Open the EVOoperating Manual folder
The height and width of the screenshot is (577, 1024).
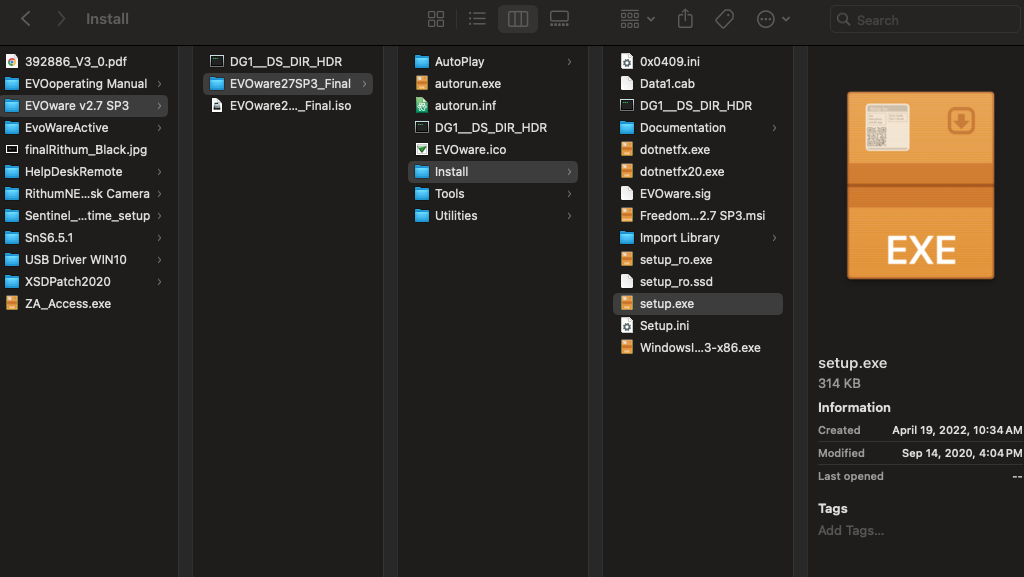[84, 84]
